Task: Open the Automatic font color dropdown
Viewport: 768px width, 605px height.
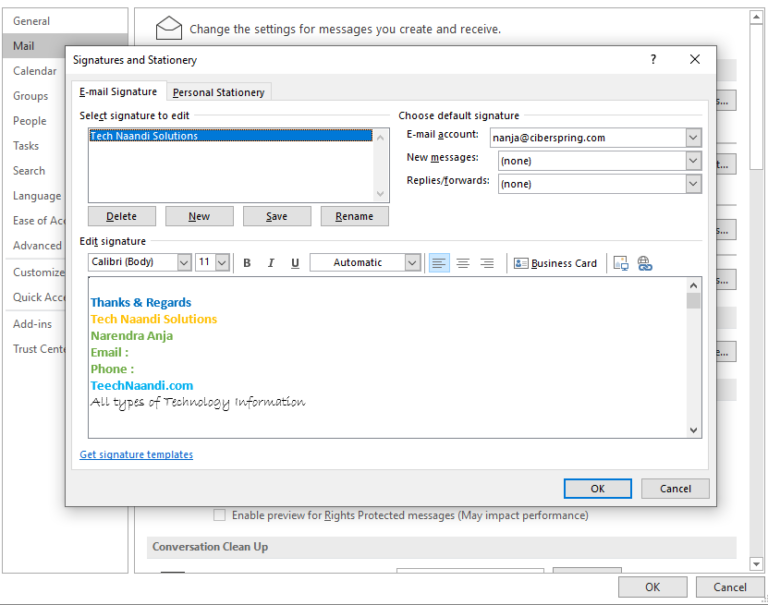Action: pyautogui.click(x=413, y=263)
